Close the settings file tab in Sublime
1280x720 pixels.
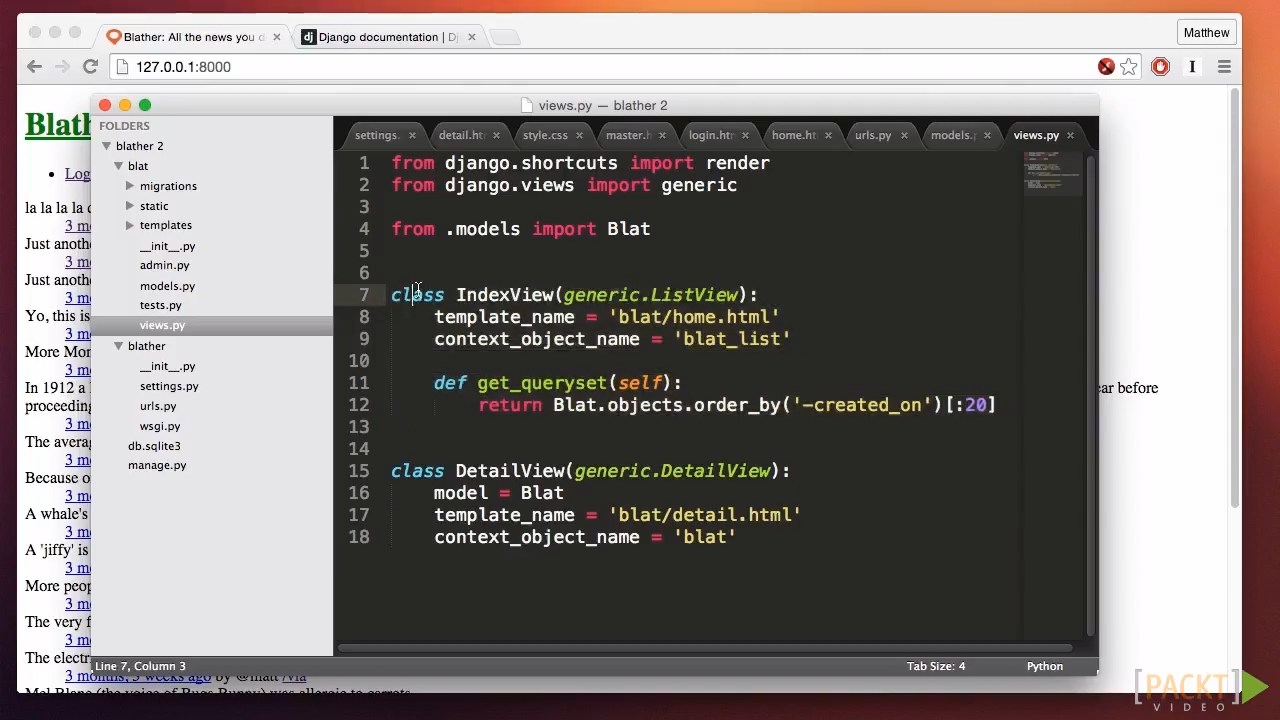pos(412,135)
